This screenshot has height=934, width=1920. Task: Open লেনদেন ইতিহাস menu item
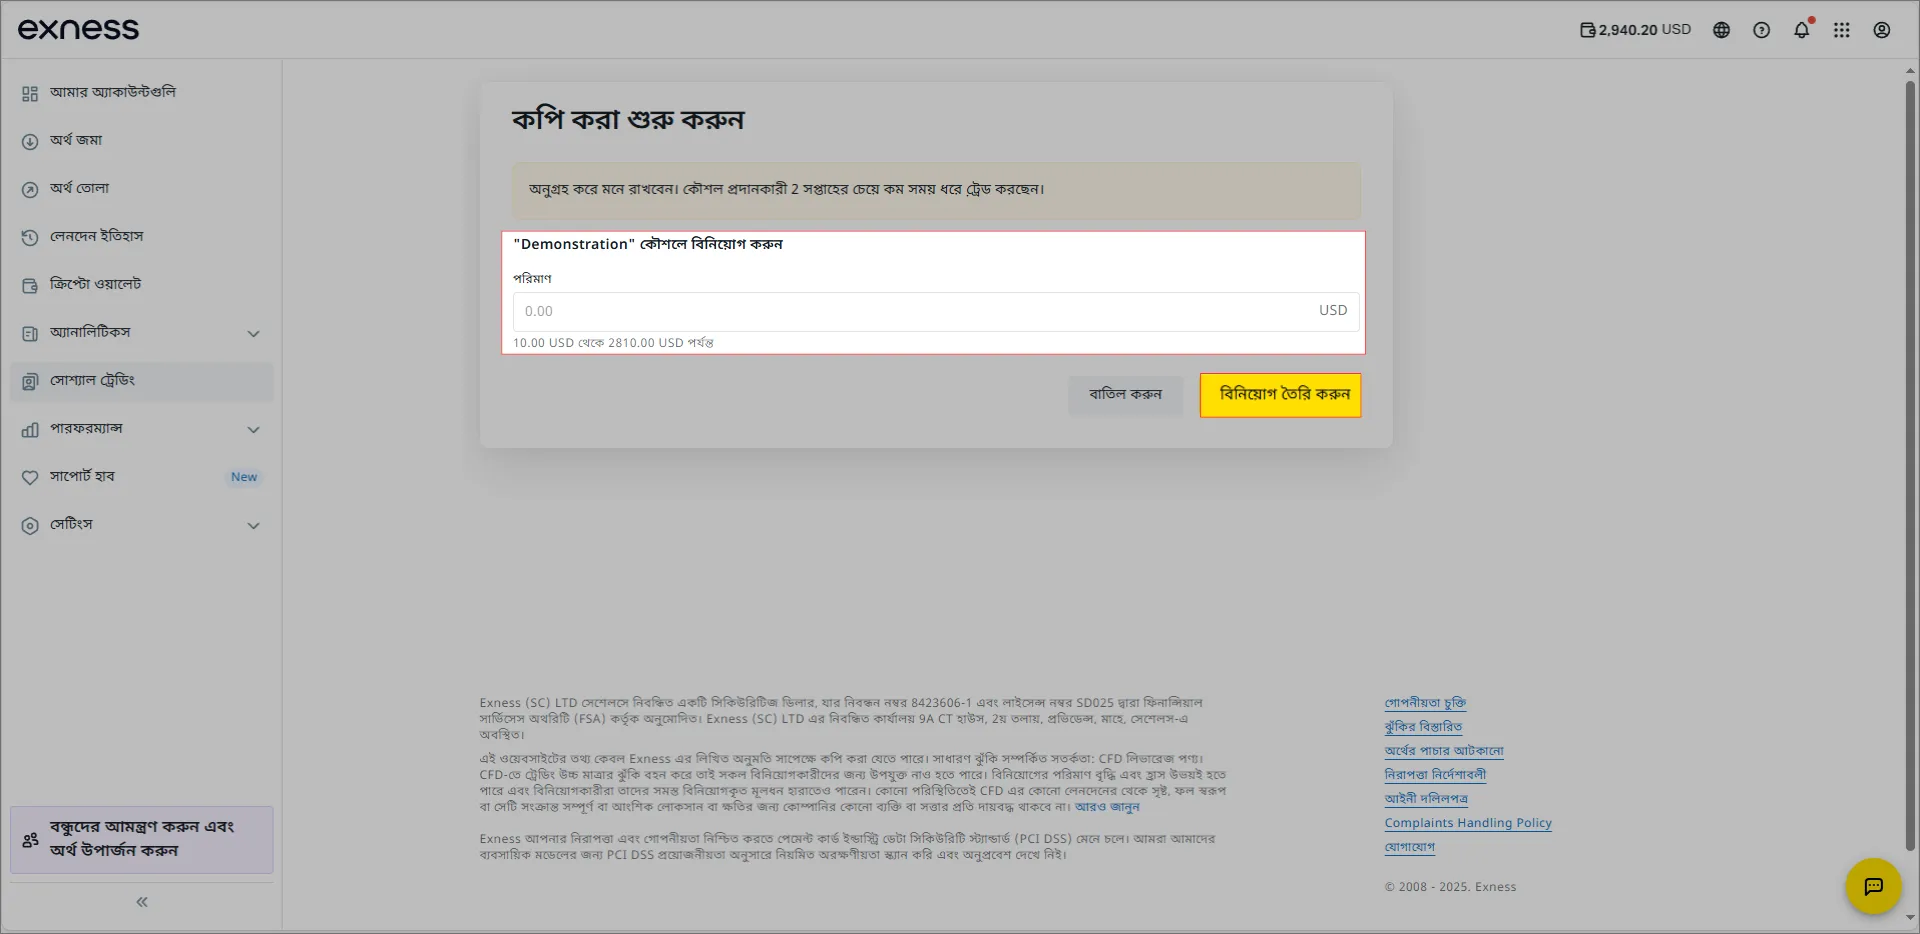pos(141,236)
